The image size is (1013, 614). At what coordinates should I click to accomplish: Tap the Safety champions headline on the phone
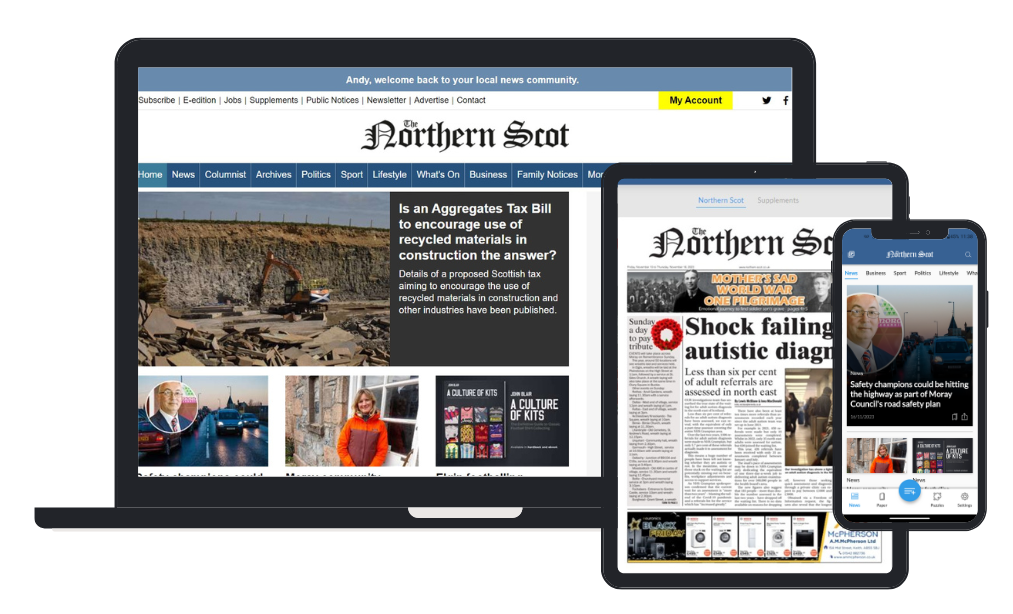coord(909,394)
